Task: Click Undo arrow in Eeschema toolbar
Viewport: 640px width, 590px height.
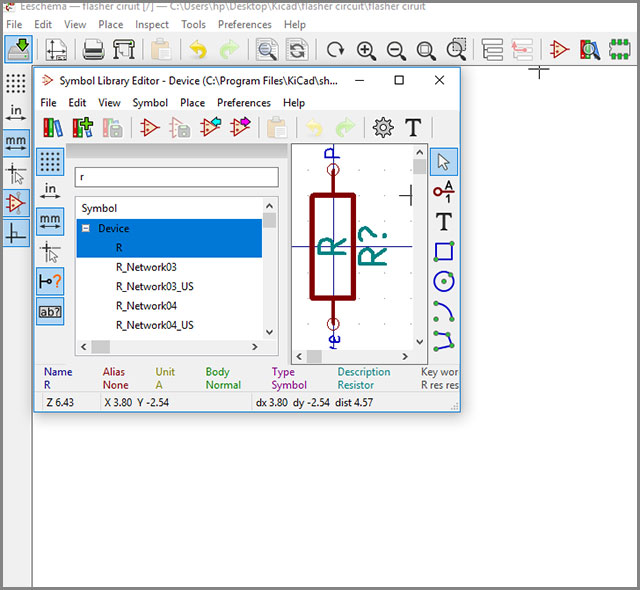Action: coord(198,49)
